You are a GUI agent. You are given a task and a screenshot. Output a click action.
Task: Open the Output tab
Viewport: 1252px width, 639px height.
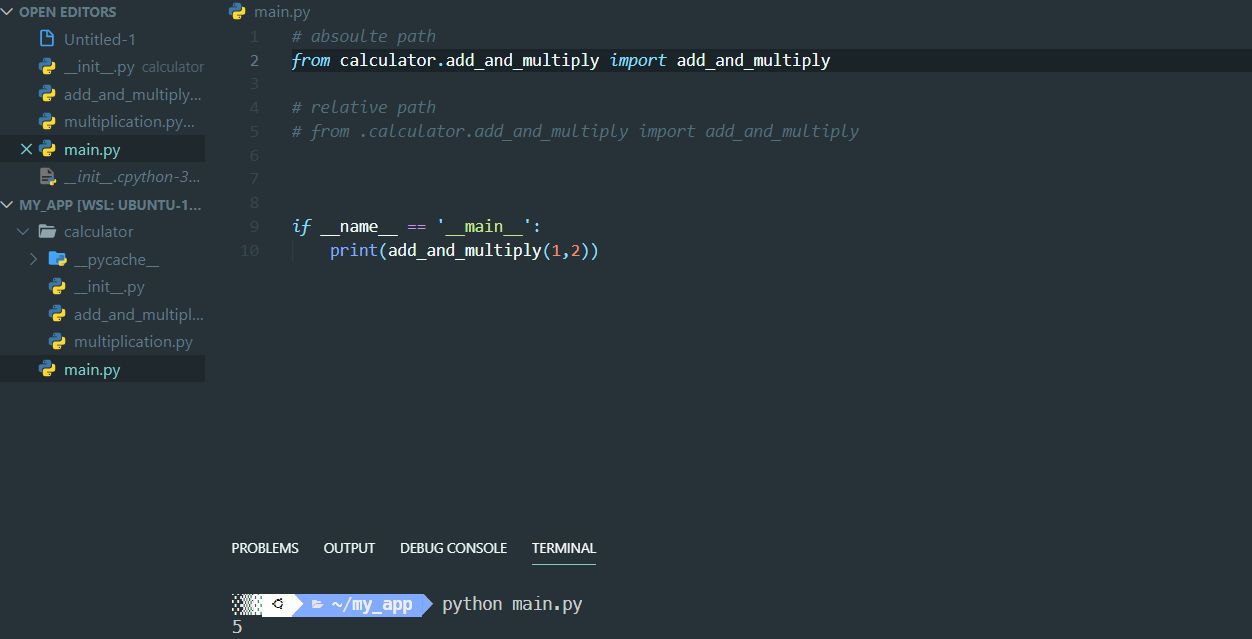(x=349, y=548)
